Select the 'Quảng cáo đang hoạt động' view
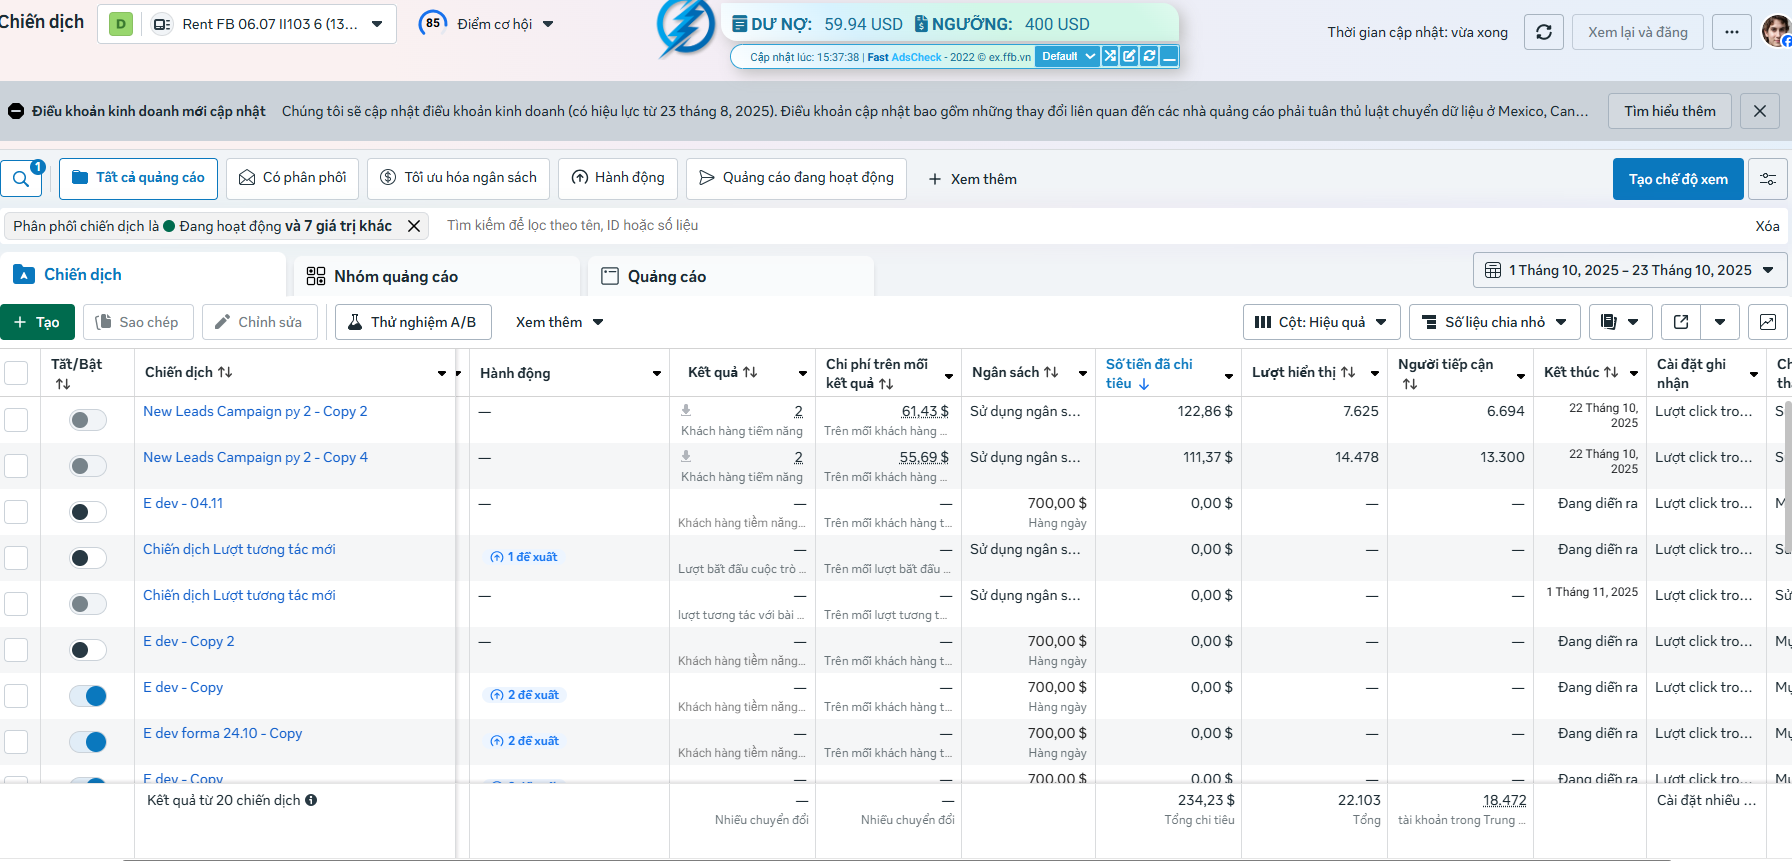 pos(796,178)
